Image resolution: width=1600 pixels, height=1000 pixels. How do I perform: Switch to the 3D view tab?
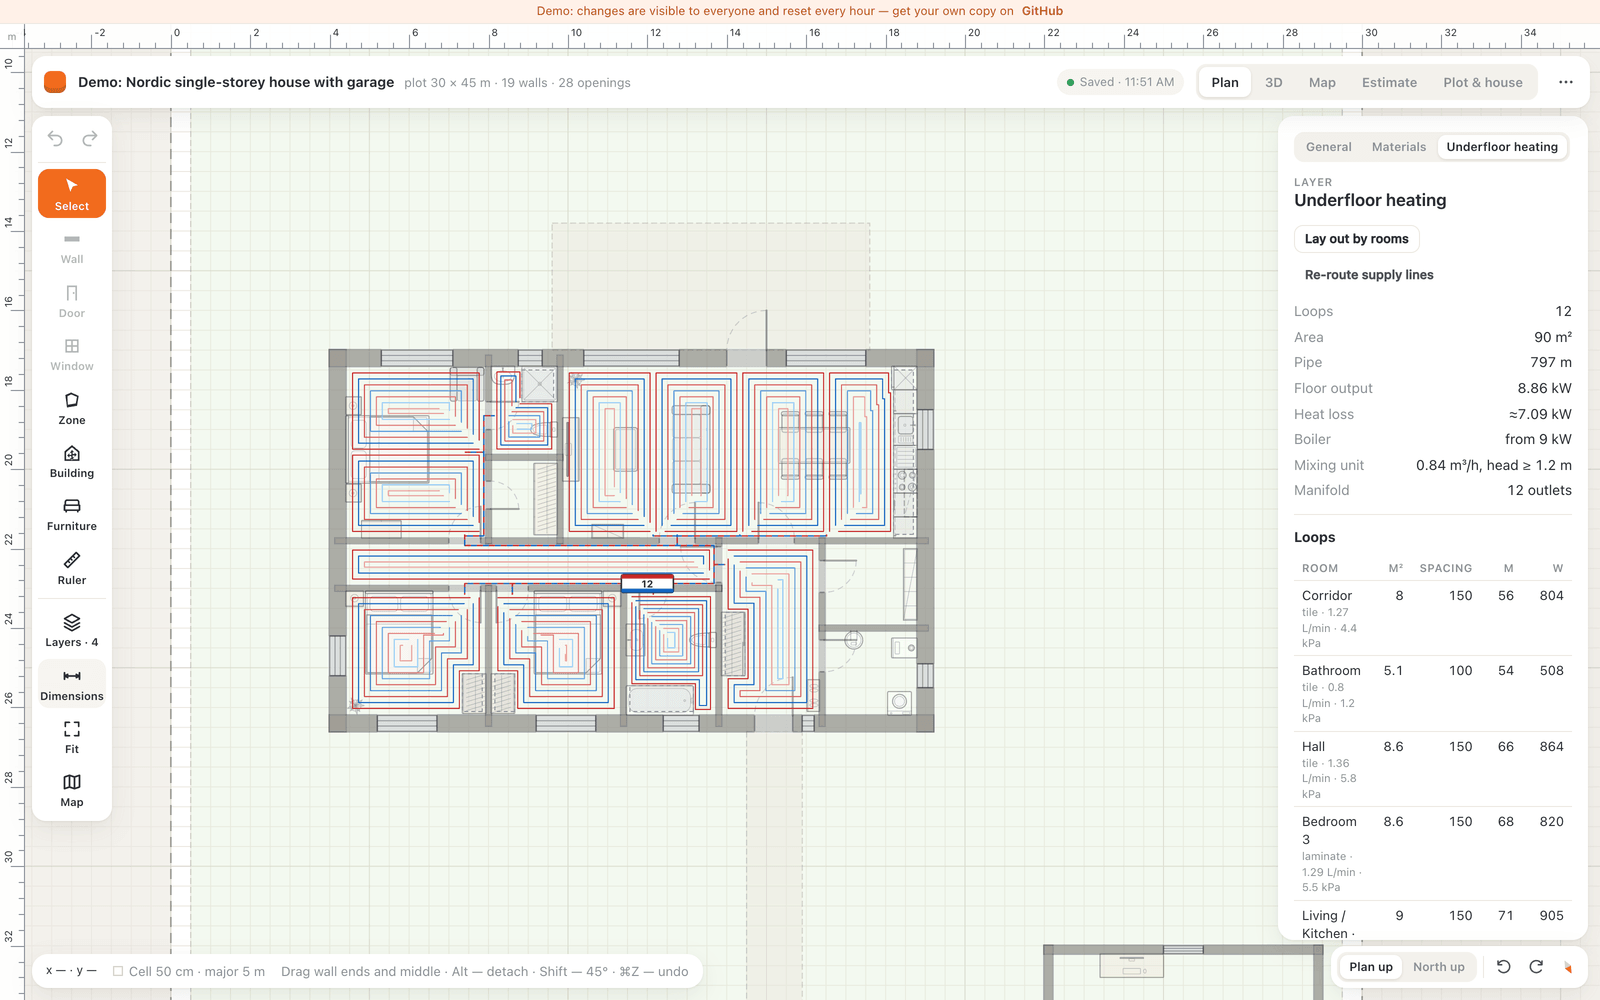(x=1274, y=82)
